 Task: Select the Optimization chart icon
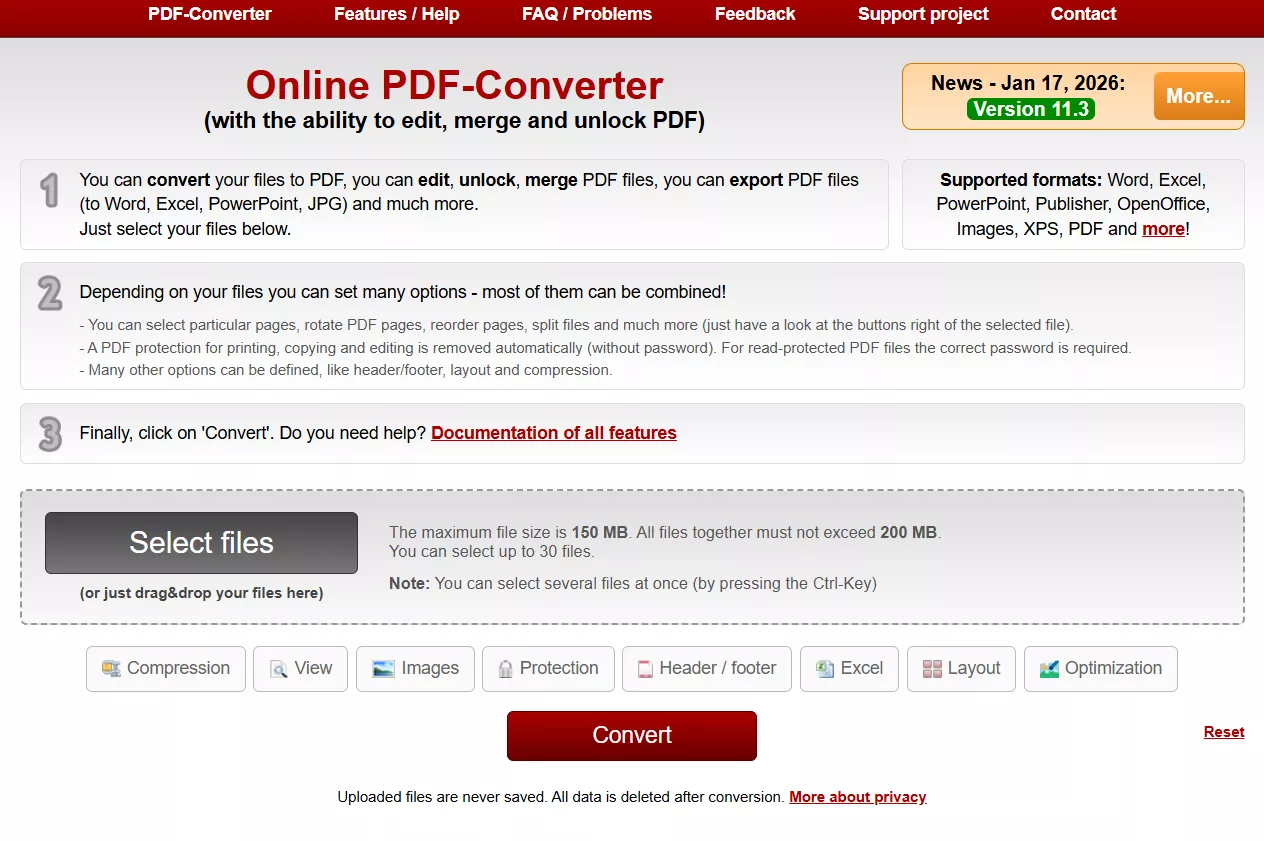[x=1049, y=668]
